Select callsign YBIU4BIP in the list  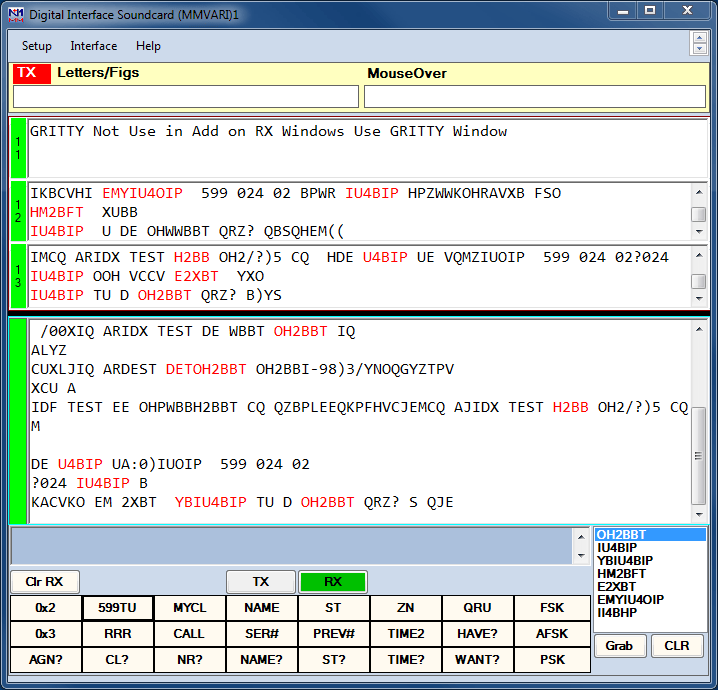coord(650,560)
